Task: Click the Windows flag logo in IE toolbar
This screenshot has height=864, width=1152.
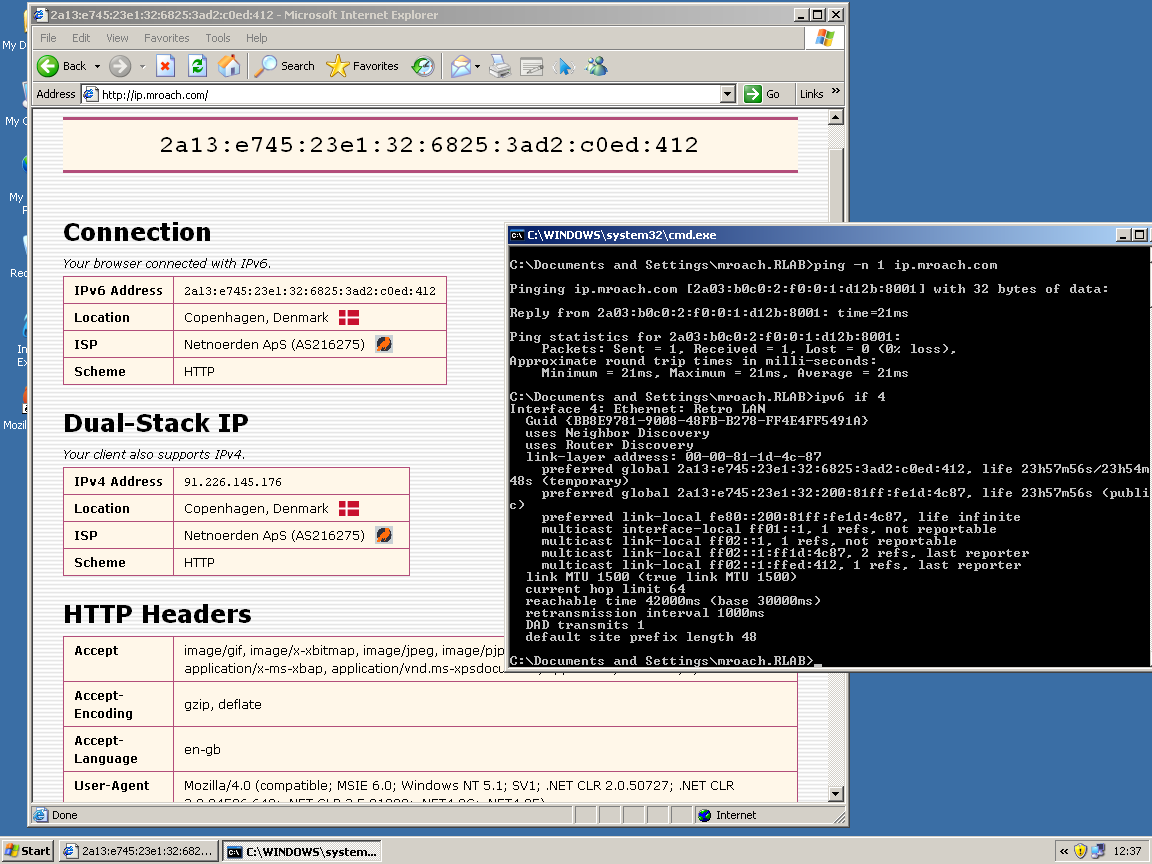Action: (x=825, y=38)
